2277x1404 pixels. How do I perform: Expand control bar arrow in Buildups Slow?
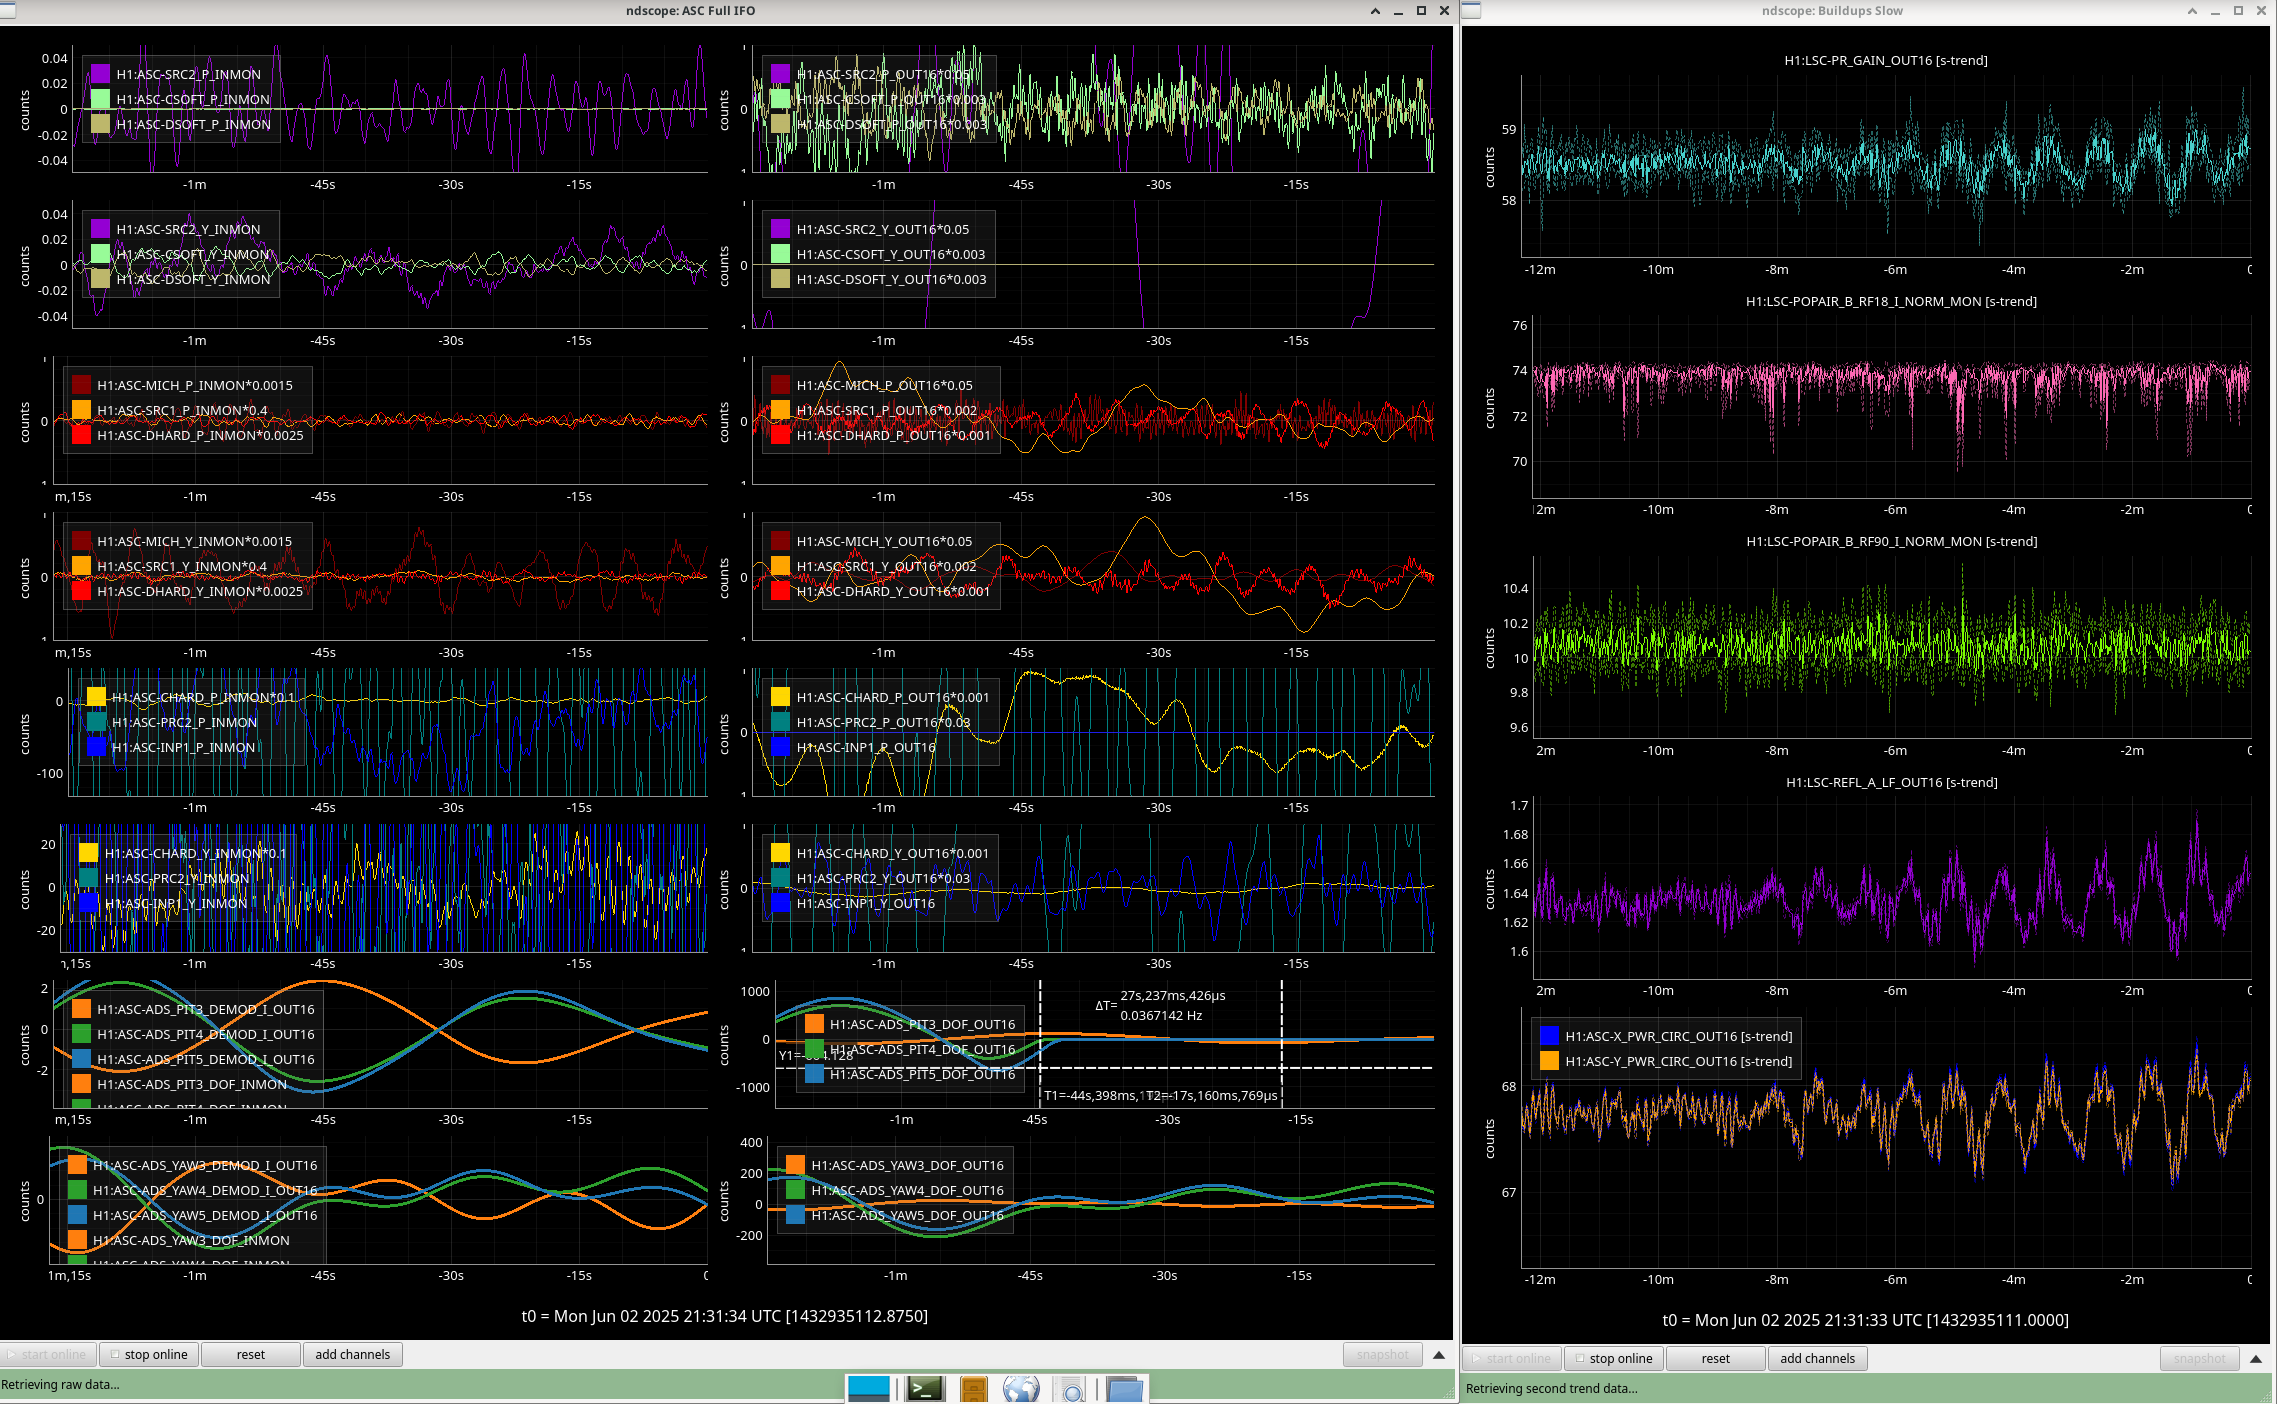[2256, 1359]
